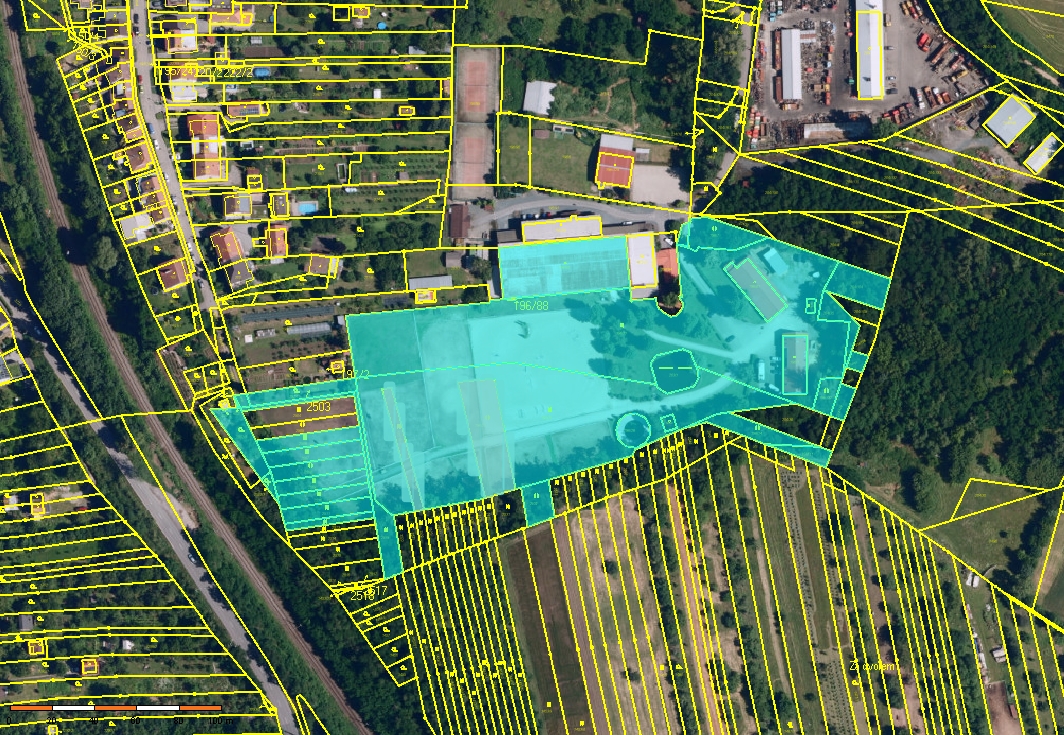Click the swimming pool in residential garden
Image resolution: width=1064 pixels, height=735 pixels.
(x=308, y=208)
